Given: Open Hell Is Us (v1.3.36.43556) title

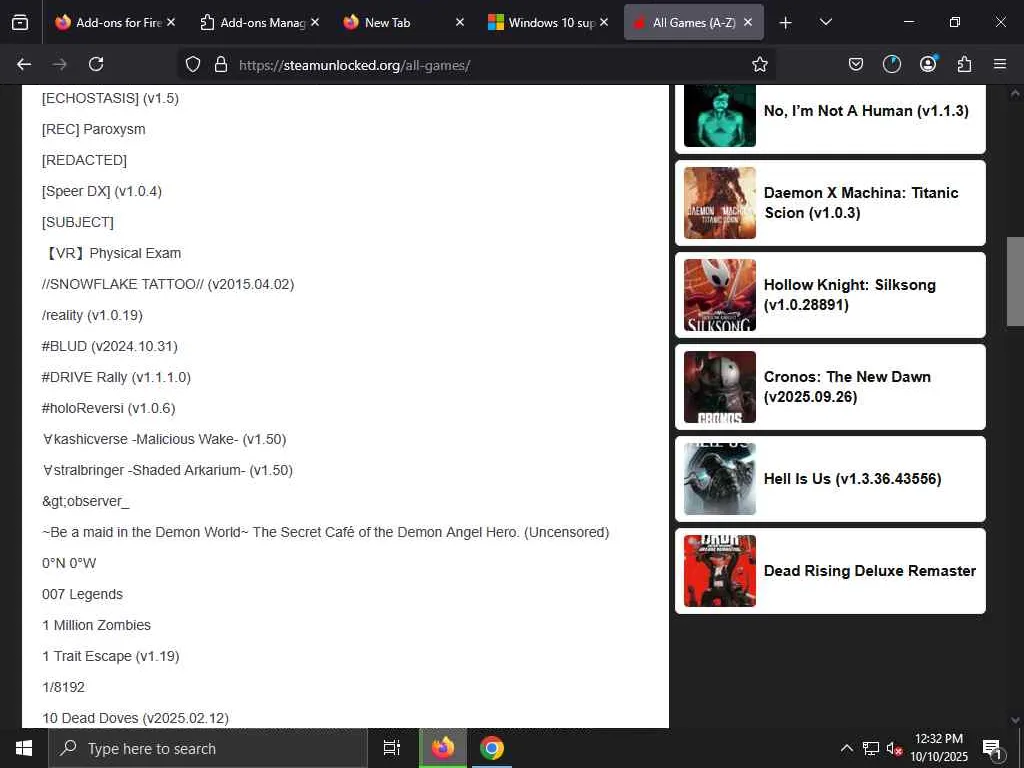Looking at the screenshot, I should click(x=852, y=479).
